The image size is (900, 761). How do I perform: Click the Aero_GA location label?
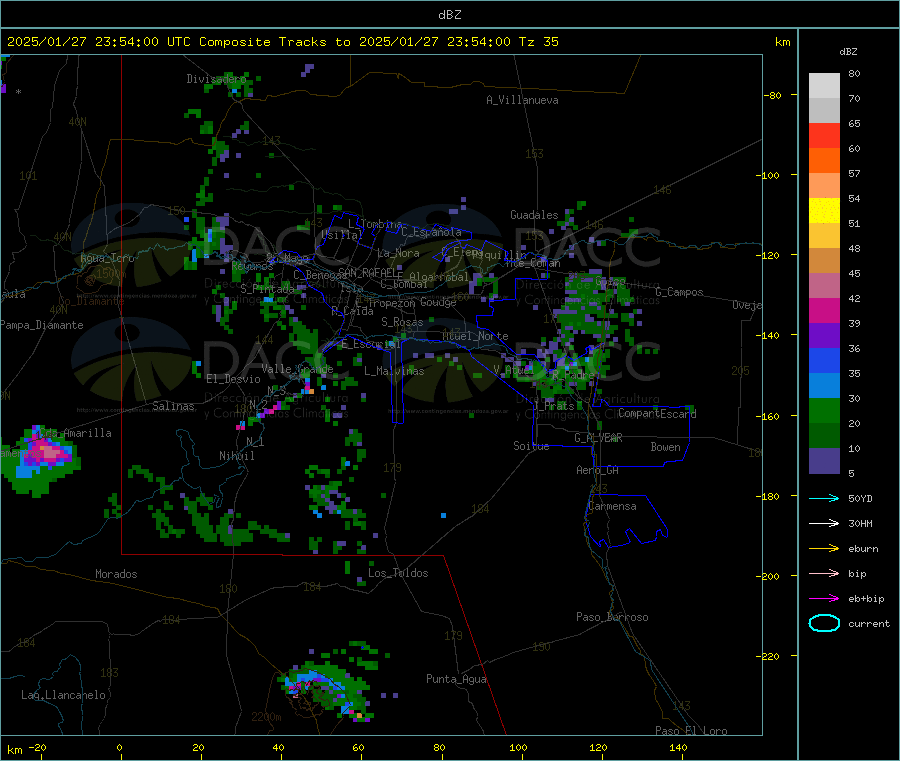tap(598, 470)
